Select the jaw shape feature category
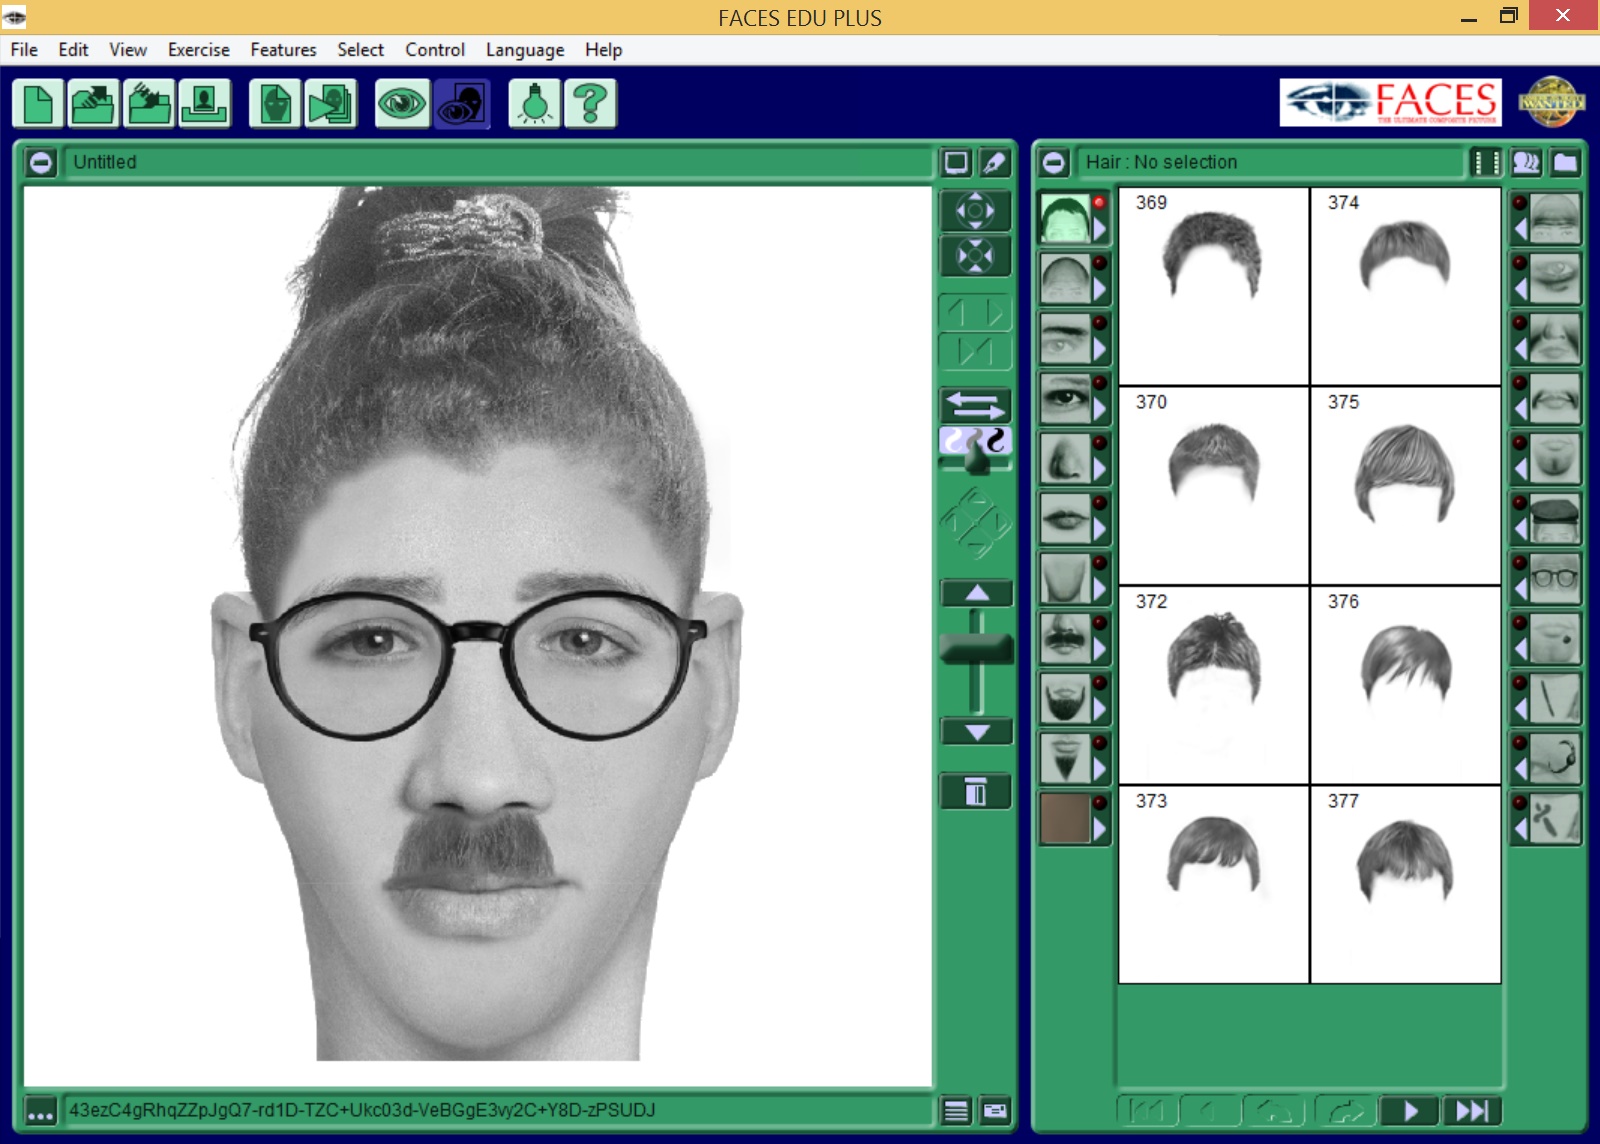 coord(1064,578)
